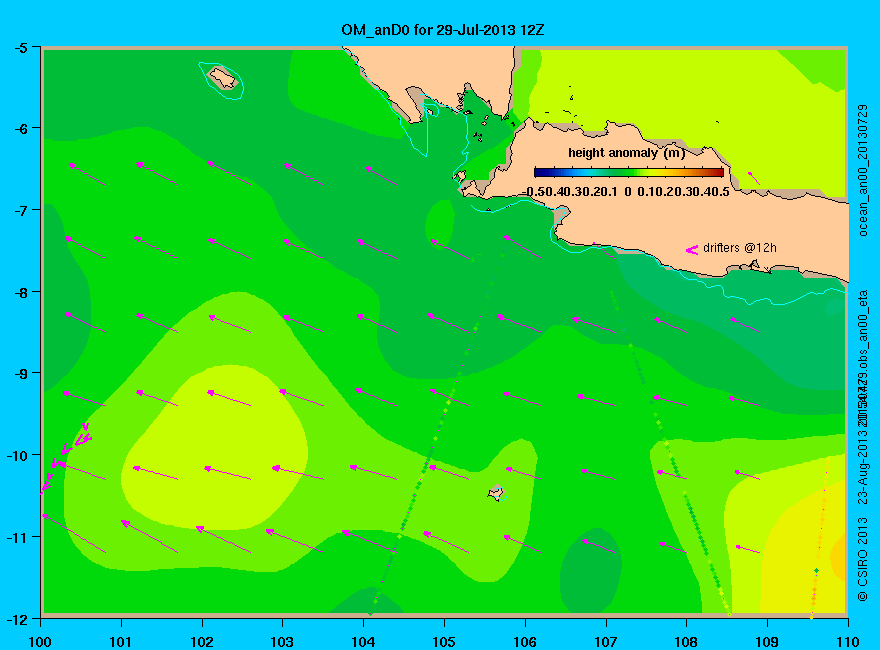Click the x-axis label "109"

767,642
